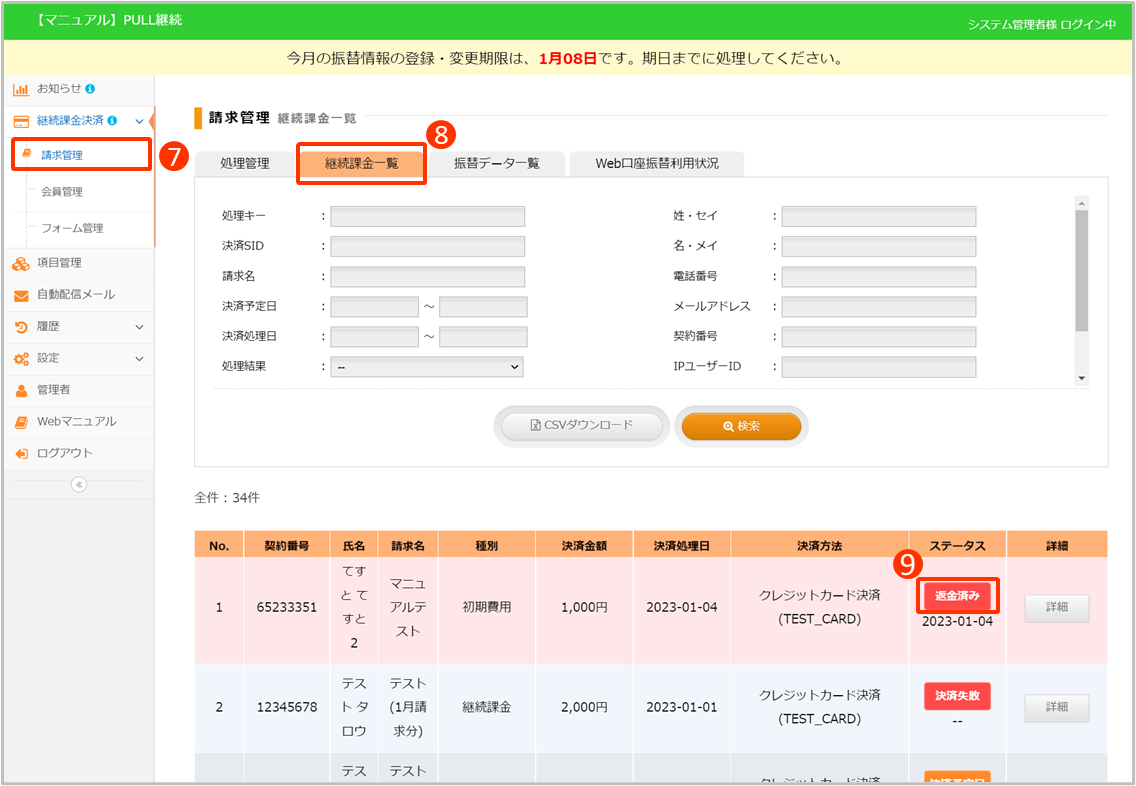Click the 自動配信メール envelope icon

pos(21,295)
